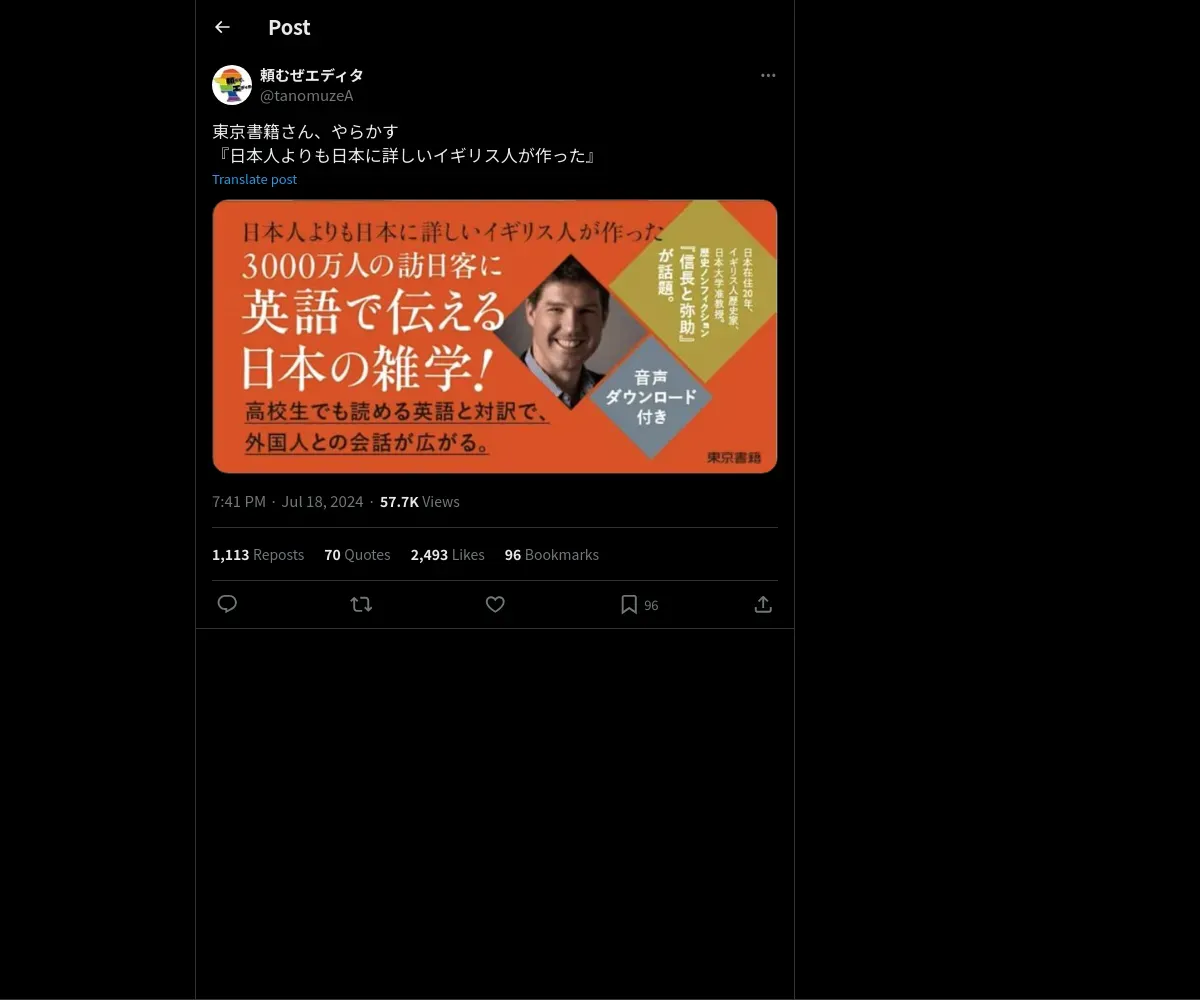The width and height of the screenshot is (1200, 1000).
Task: Open the @tanomuzeA handle
Action: 306,96
